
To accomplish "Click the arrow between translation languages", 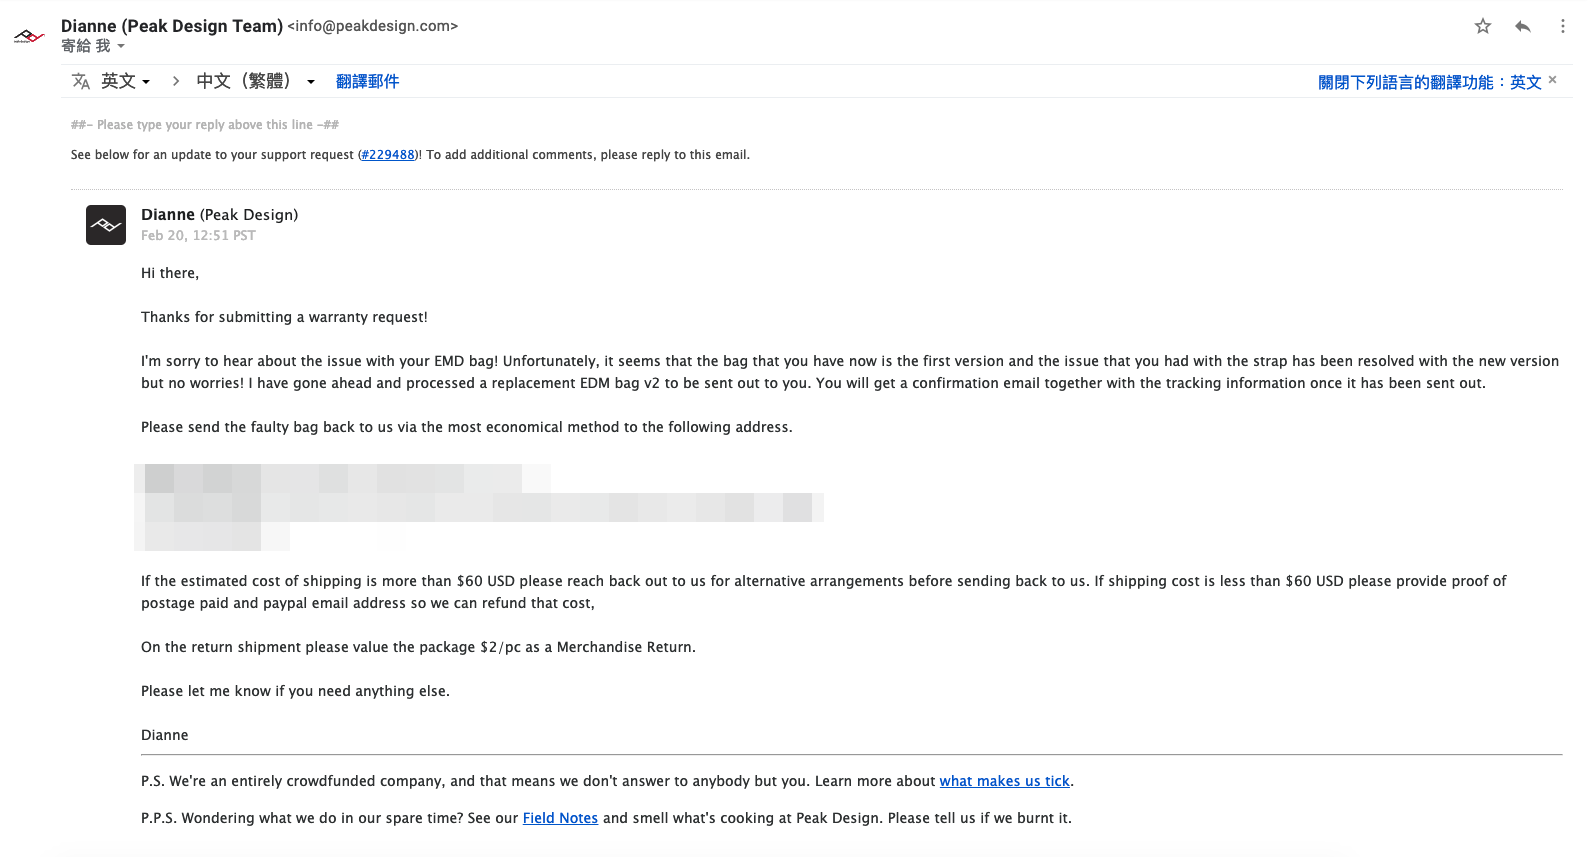I will pyautogui.click(x=176, y=81).
